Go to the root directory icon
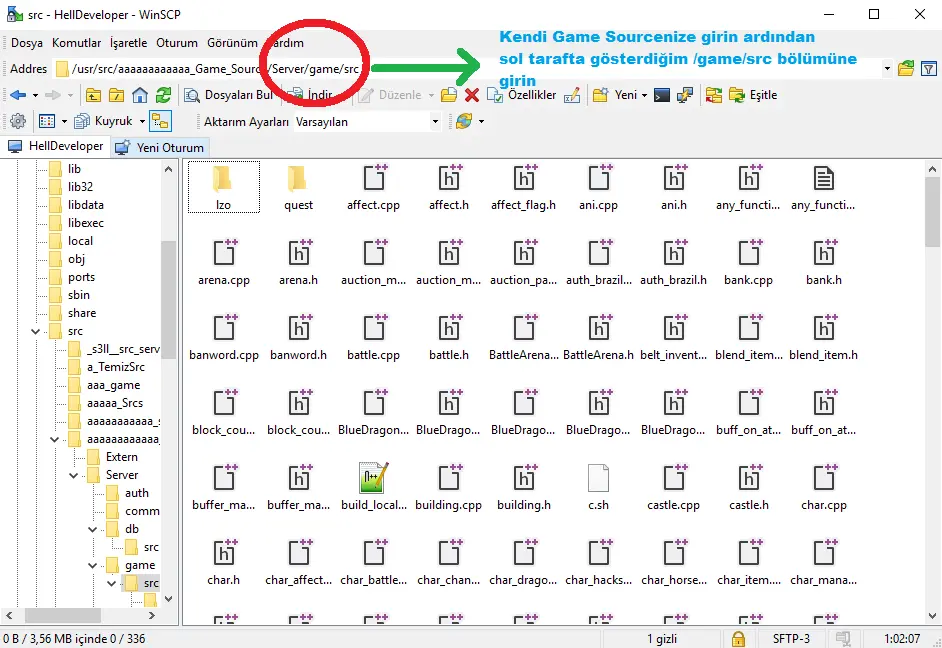The height and width of the screenshot is (648, 942). point(117,95)
